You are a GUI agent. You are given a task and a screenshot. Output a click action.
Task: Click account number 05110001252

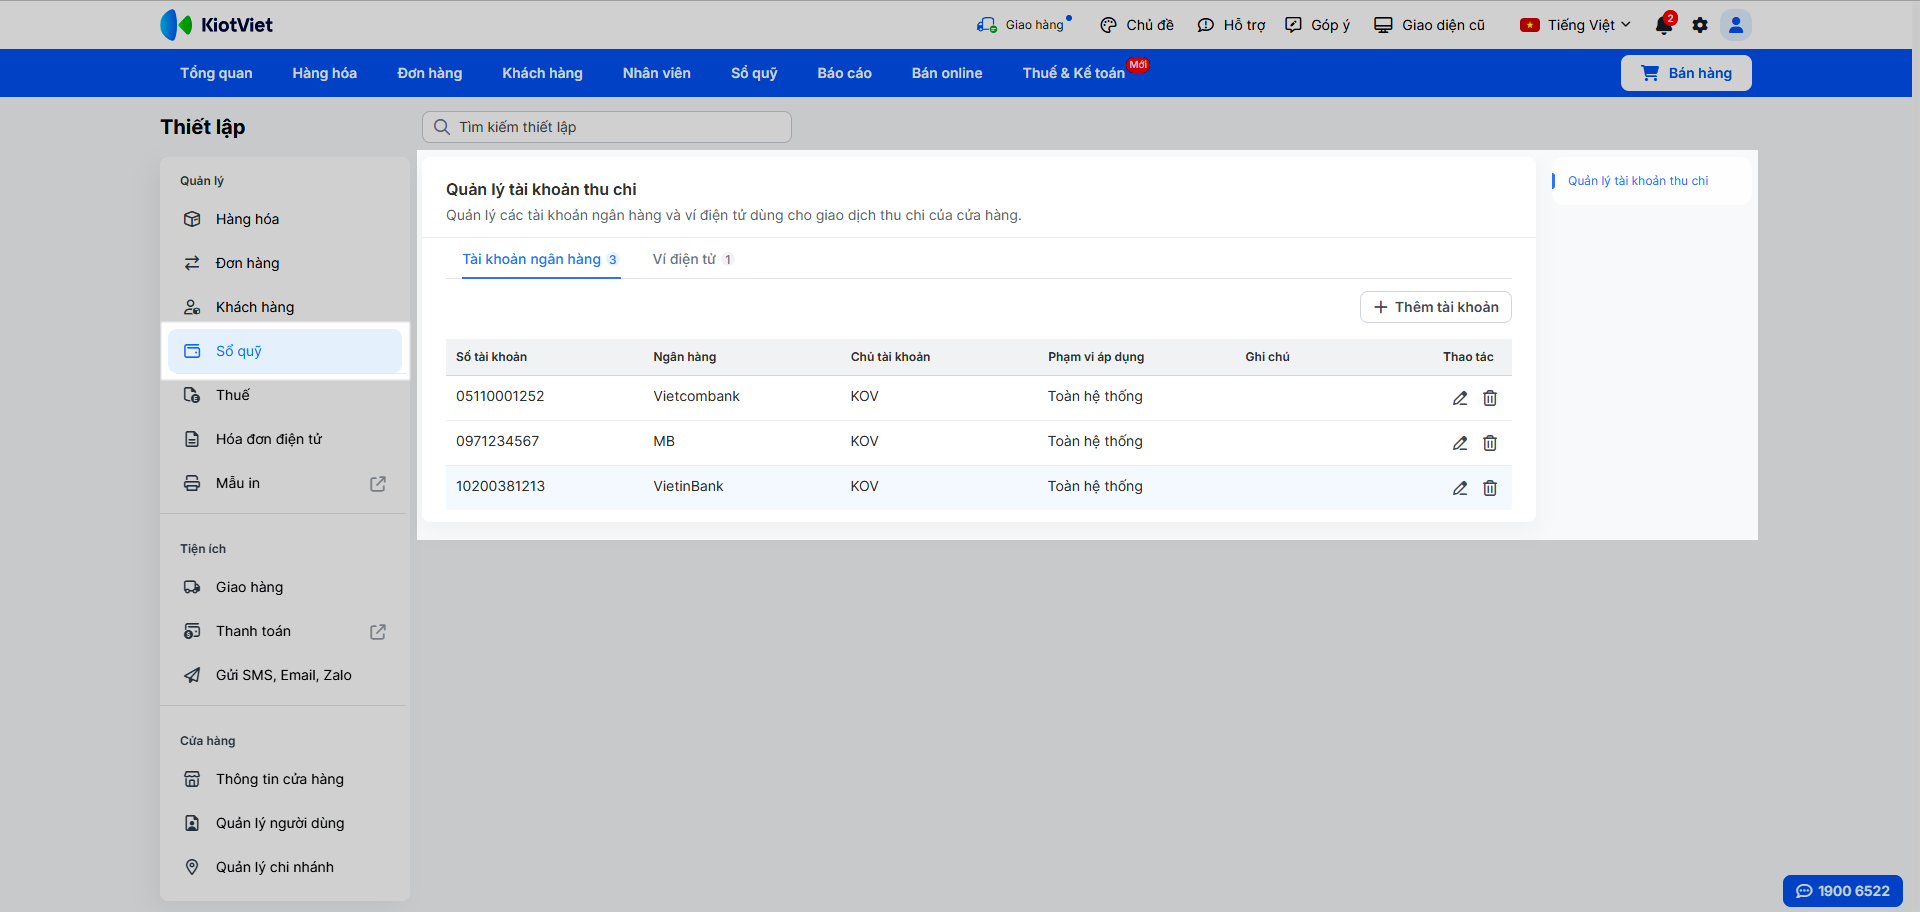tap(500, 396)
